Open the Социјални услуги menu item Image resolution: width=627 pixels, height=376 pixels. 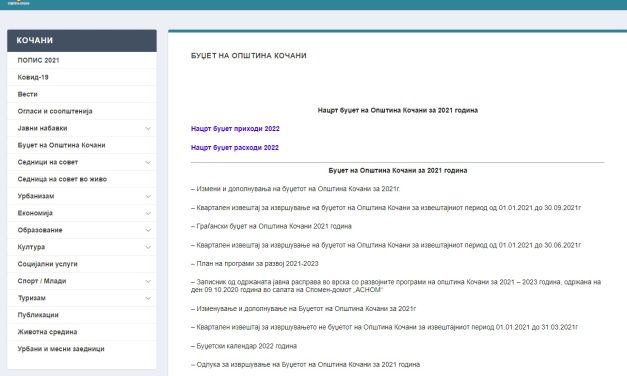tap(82, 264)
